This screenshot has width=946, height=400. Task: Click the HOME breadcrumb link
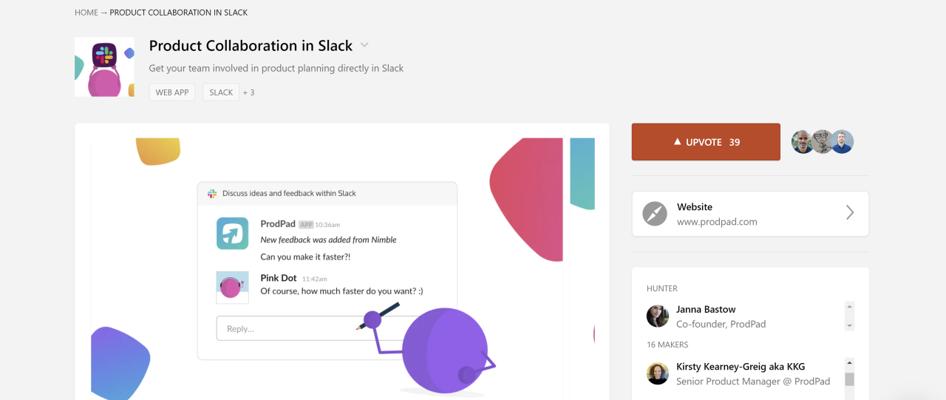86,12
